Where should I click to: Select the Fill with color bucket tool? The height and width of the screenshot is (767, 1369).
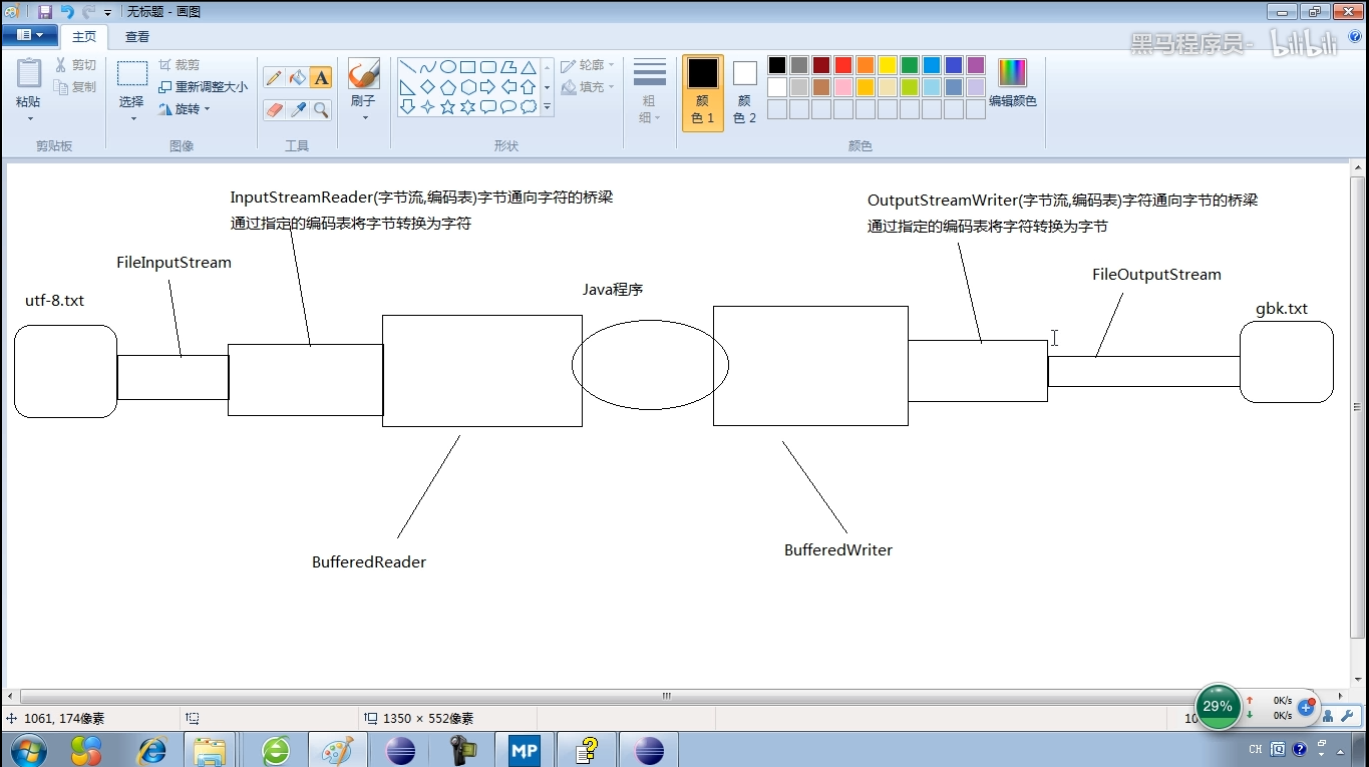click(297, 78)
